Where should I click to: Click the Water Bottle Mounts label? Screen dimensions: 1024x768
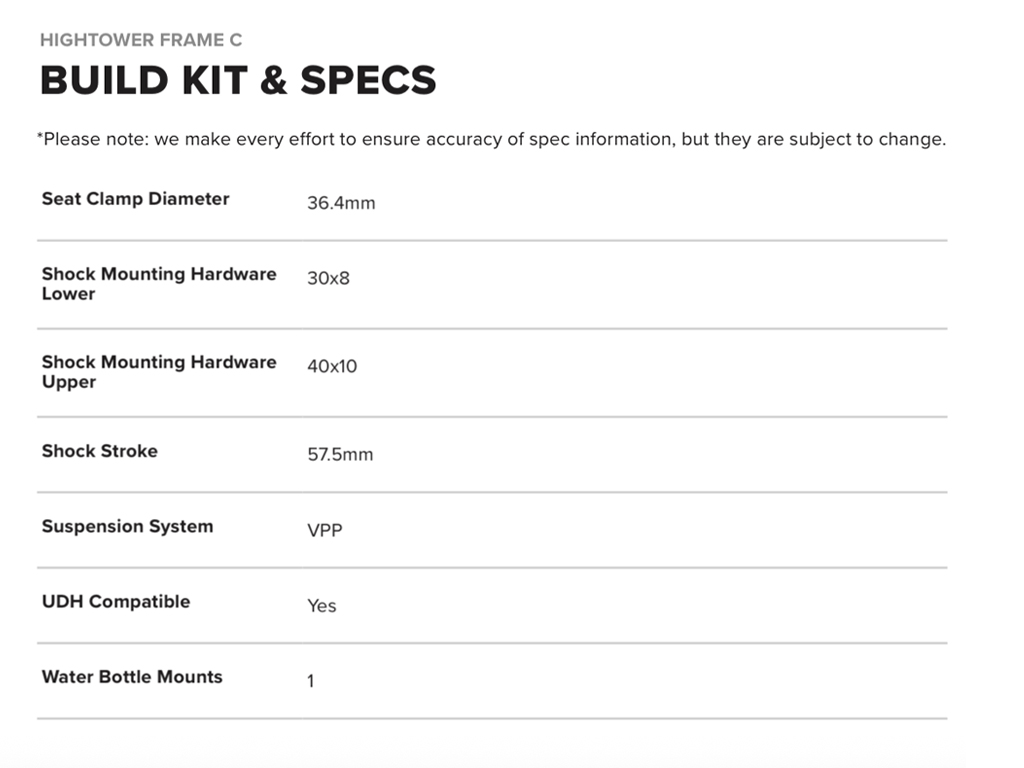pyautogui.click(x=132, y=677)
